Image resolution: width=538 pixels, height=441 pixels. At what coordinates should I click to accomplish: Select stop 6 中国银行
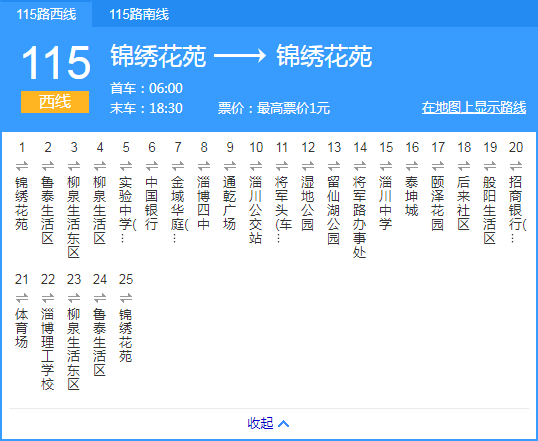152,203
